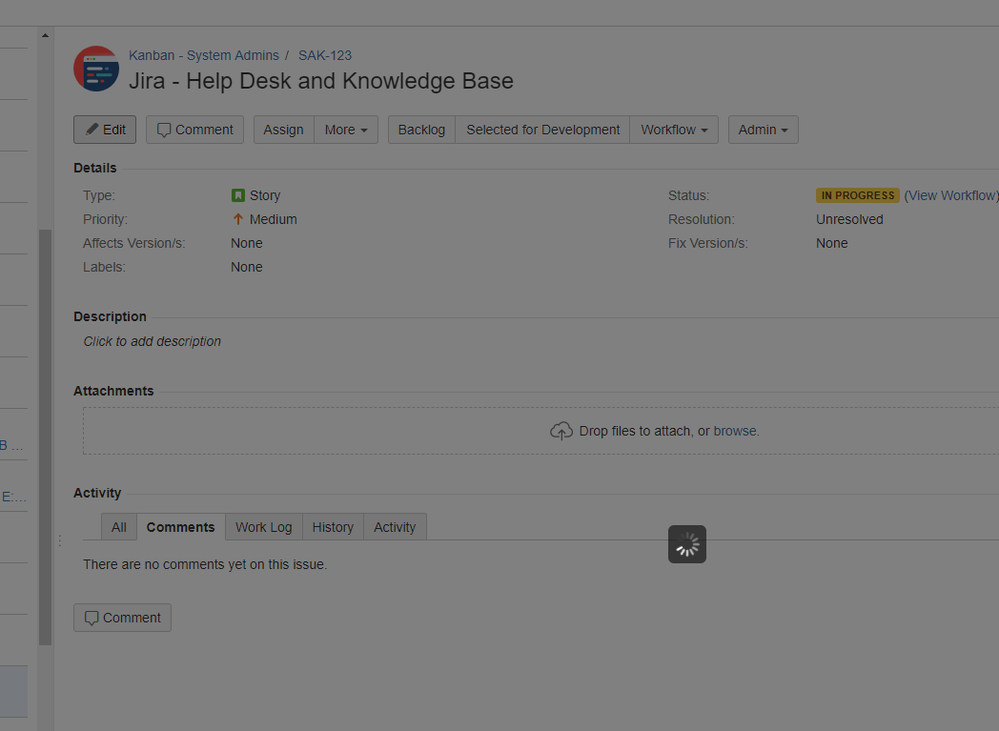
Task: Open the View Workflow link
Action: 952,196
